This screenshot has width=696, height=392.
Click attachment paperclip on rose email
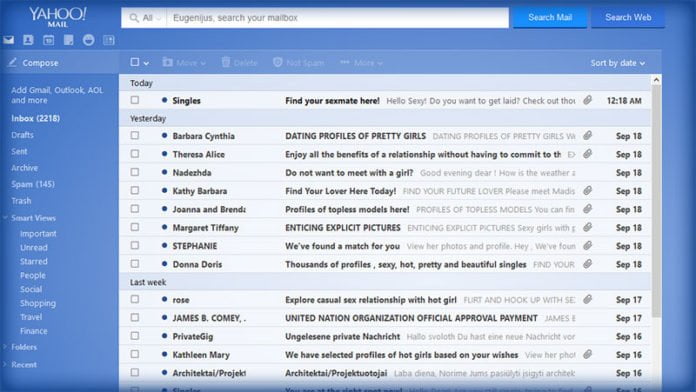point(587,299)
